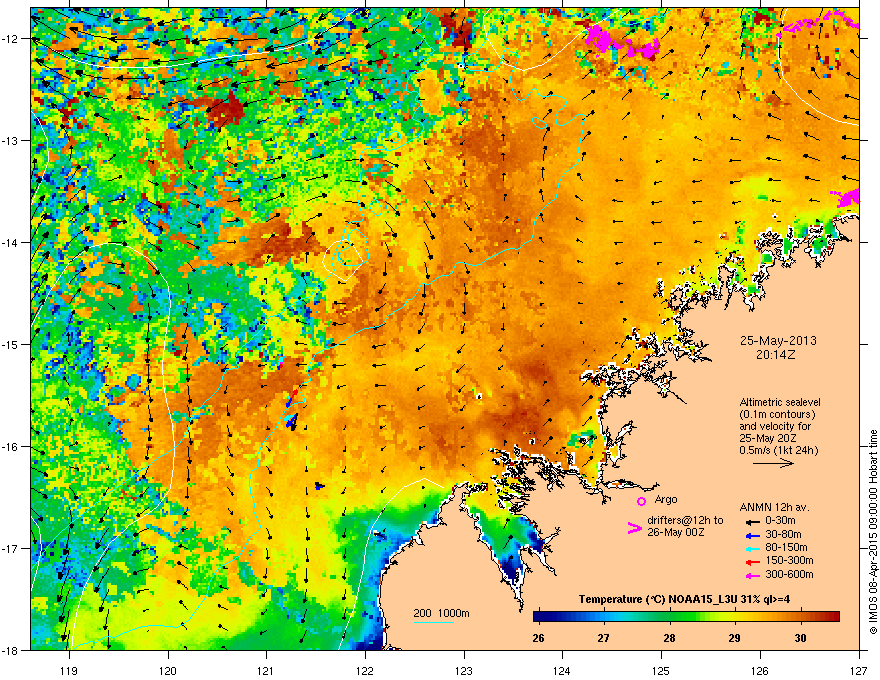The width and height of the screenshot is (880, 680).
Task: Click the '150-300m' depth label
Action: pos(789,560)
